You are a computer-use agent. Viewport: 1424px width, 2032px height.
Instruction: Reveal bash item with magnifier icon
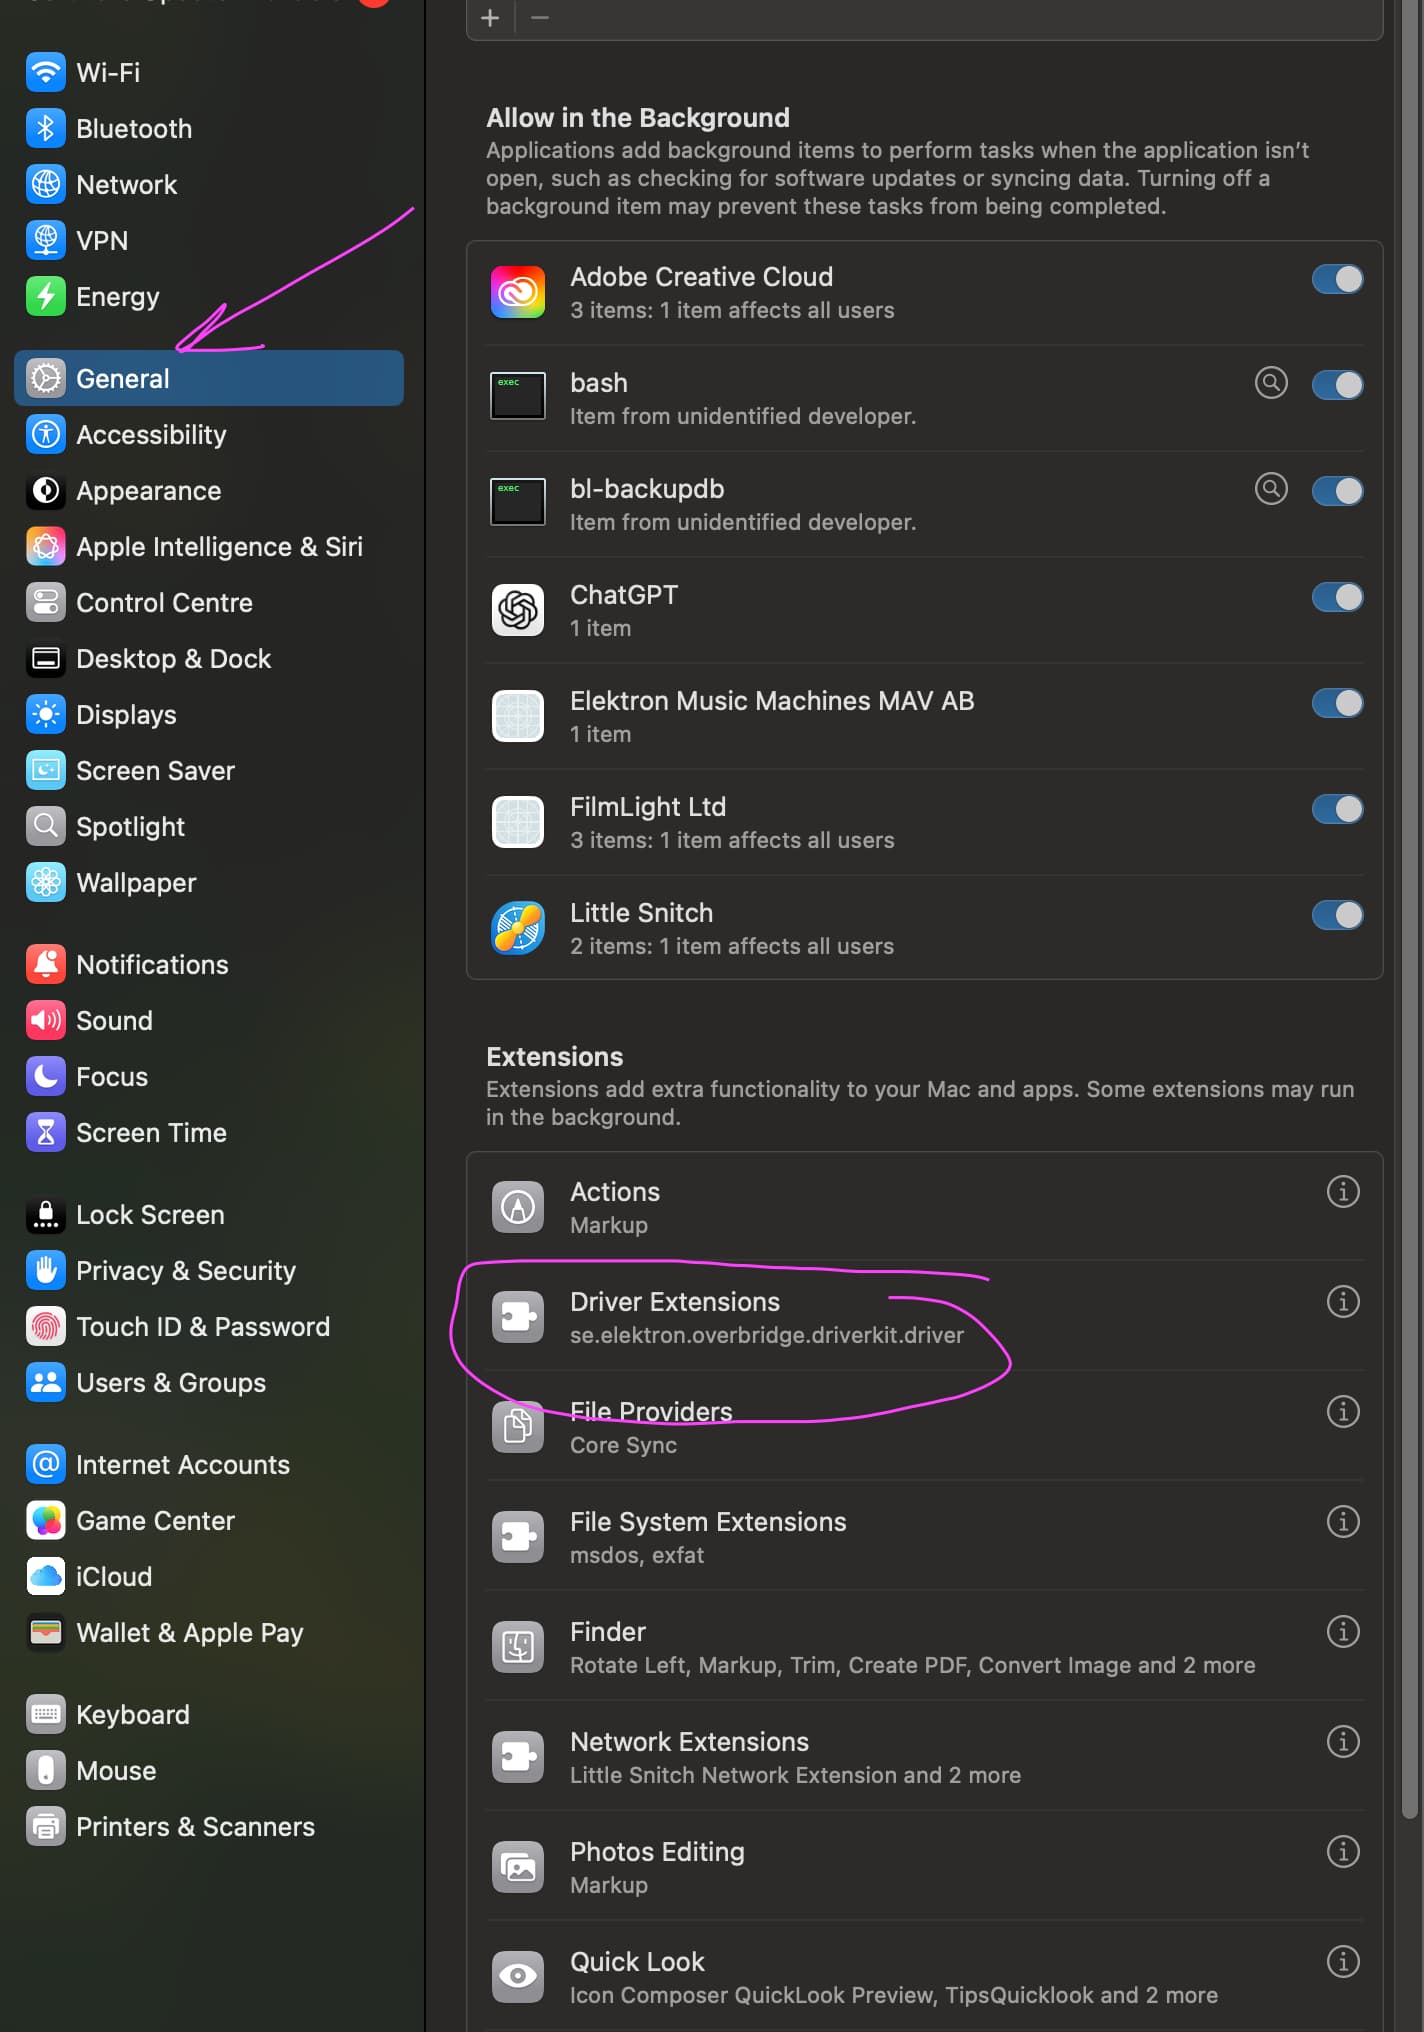click(x=1271, y=383)
